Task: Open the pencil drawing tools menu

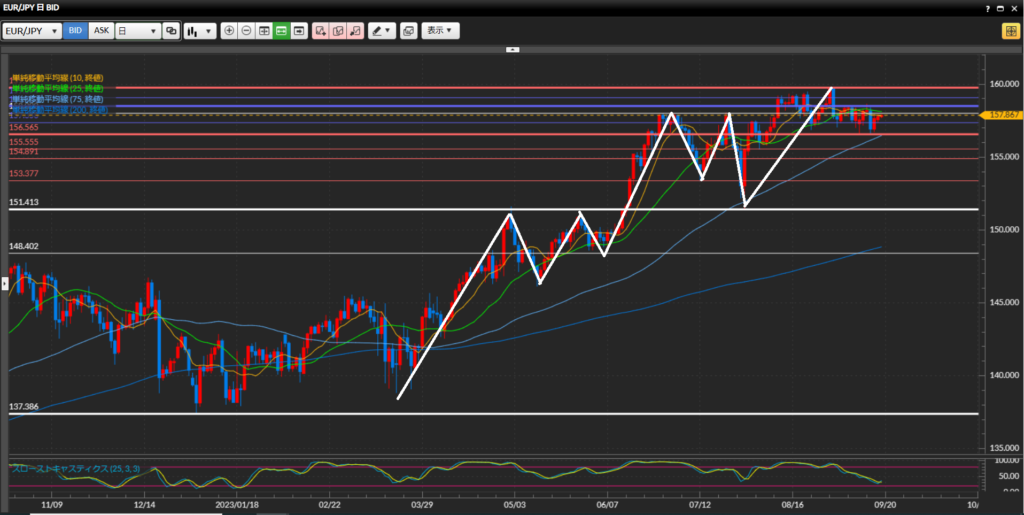Action: [382, 31]
